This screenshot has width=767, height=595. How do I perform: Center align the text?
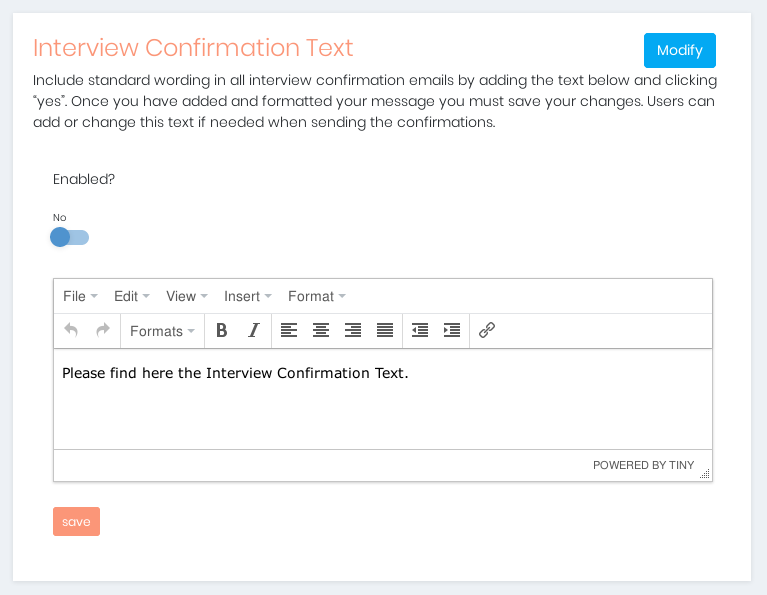pos(321,331)
